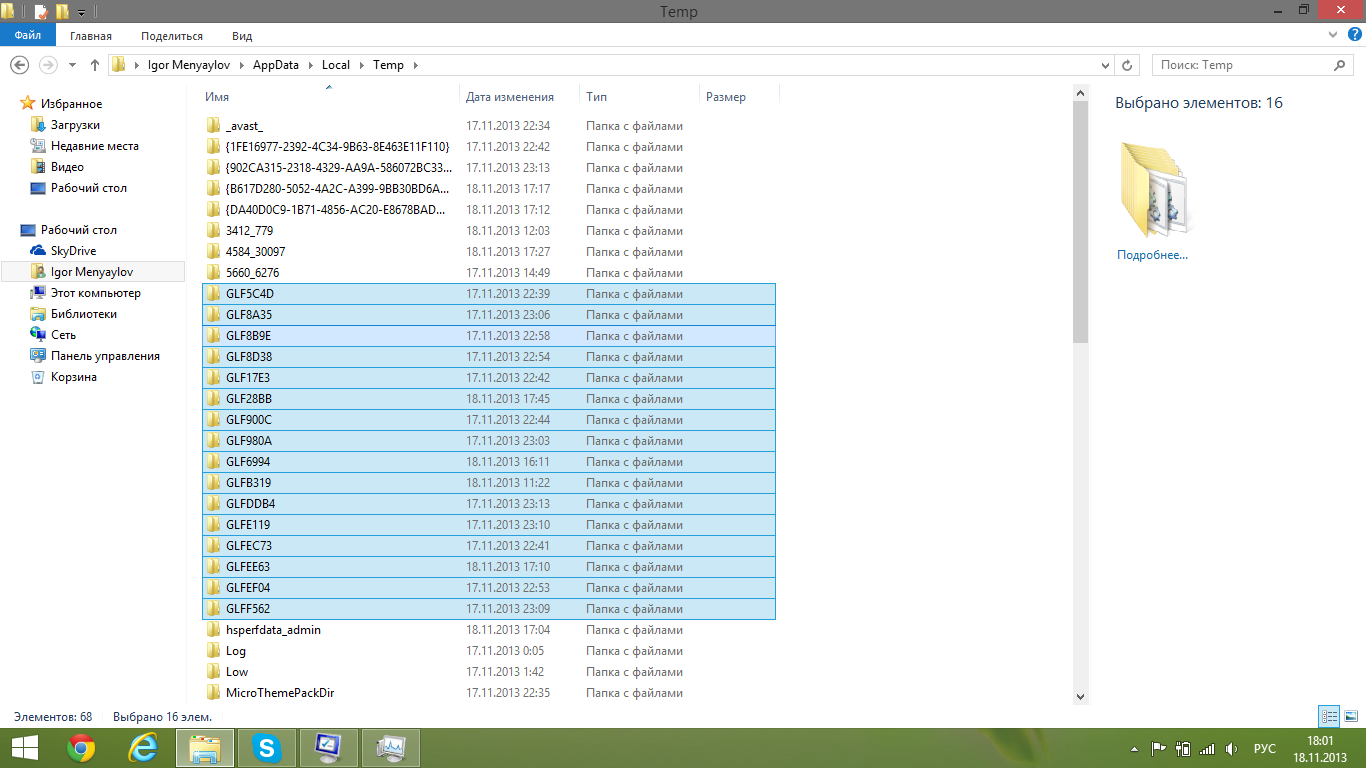Open recent locations dropdown arrow
The height and width of the screenshot is (768, 1366).
[x=72, y=65]
